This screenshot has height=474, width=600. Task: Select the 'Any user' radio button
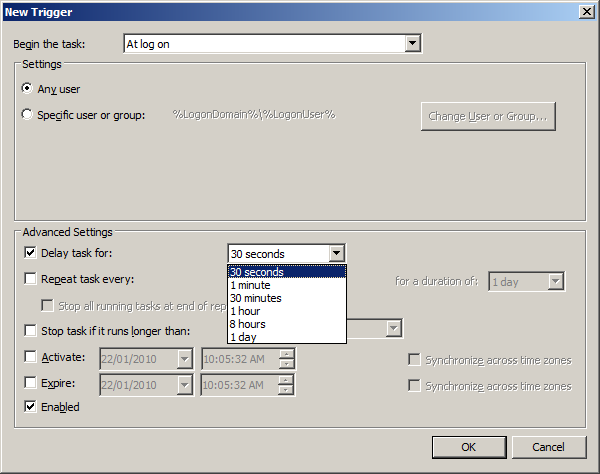click(27, 89)
